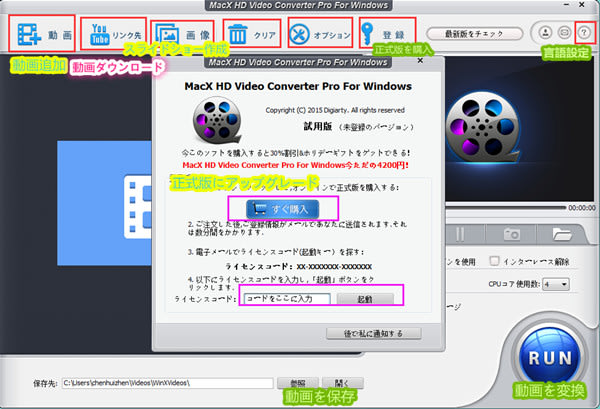Click the 保存先 path field

click(x=168, y=383)
